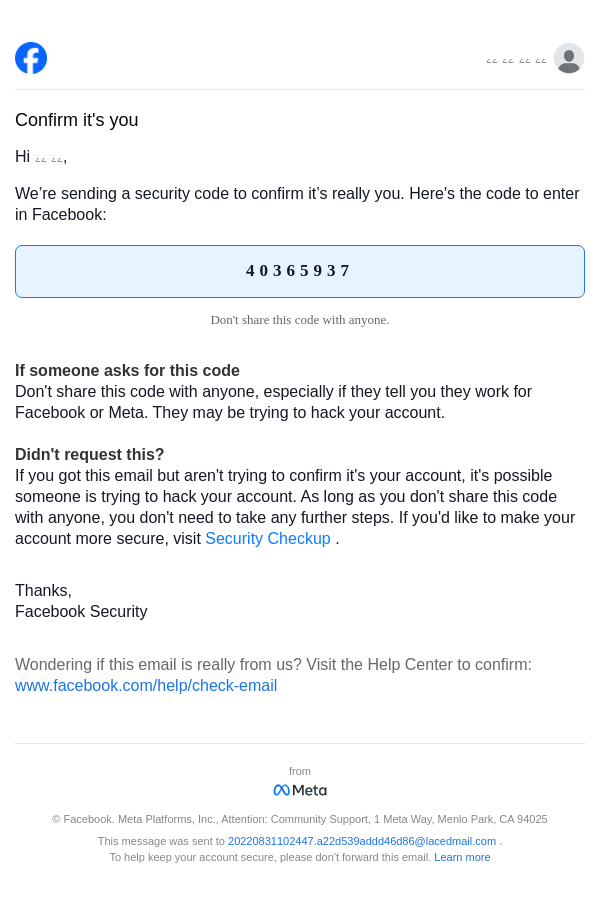Open the Security Checkup link

(x=268, y=539)
